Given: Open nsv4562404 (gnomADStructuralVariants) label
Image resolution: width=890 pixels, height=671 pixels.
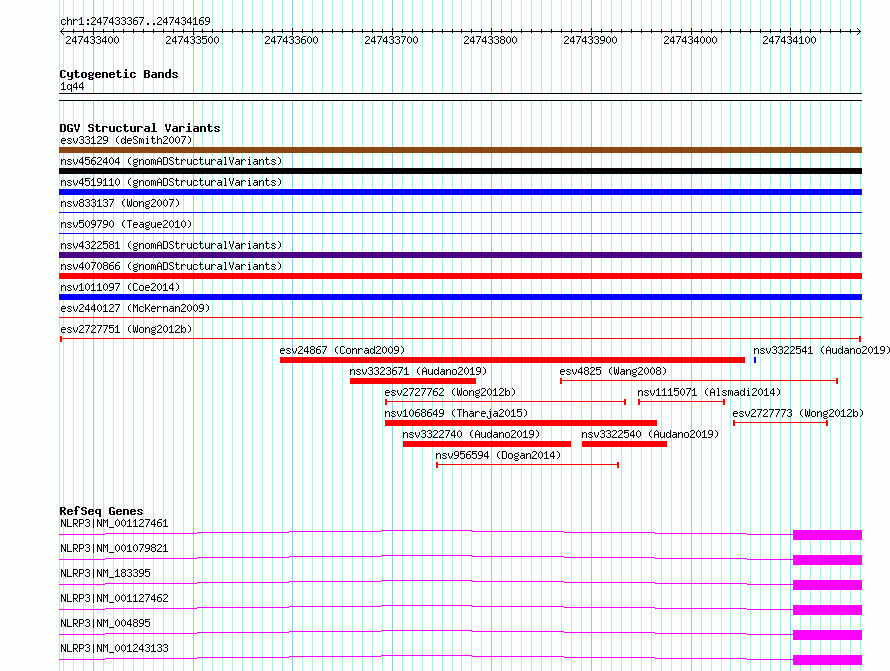Looking at the screenshot, I should pos(171,161).
